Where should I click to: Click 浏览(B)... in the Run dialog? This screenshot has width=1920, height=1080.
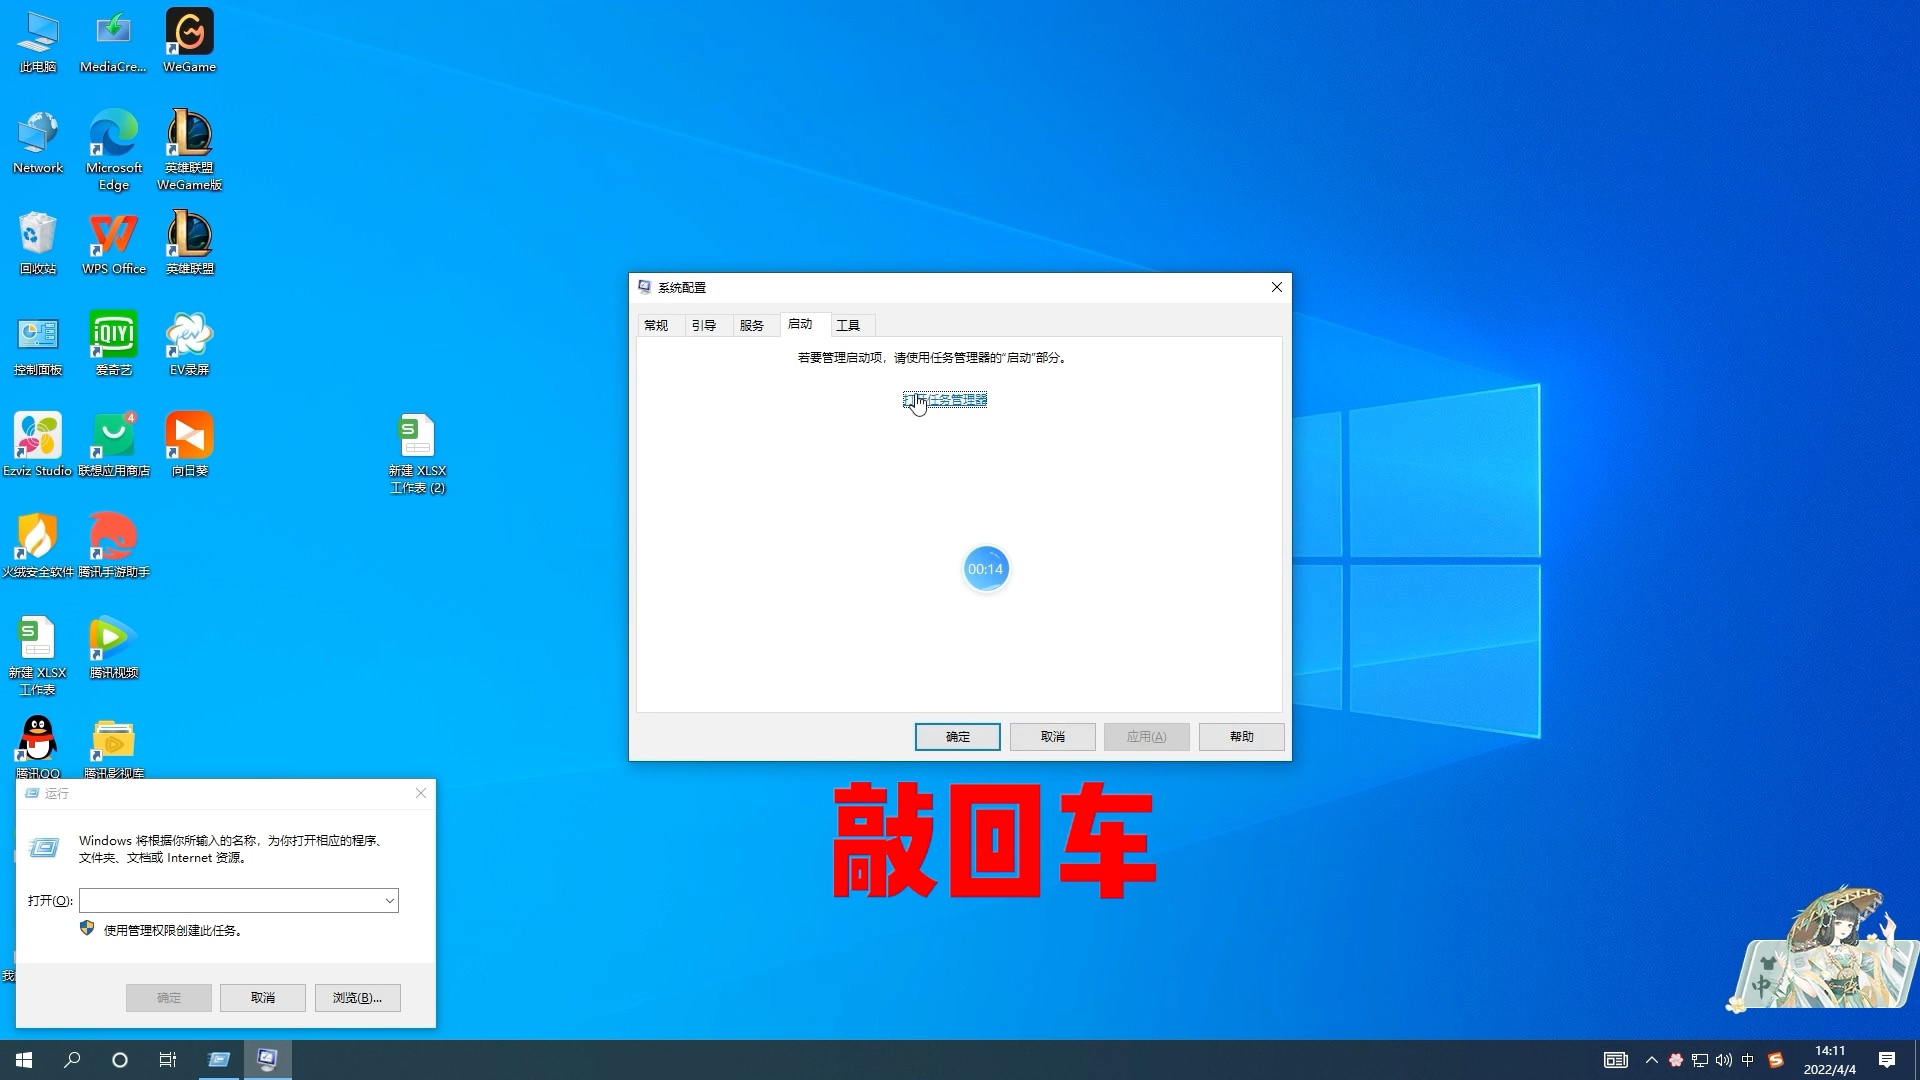point(357,998)
